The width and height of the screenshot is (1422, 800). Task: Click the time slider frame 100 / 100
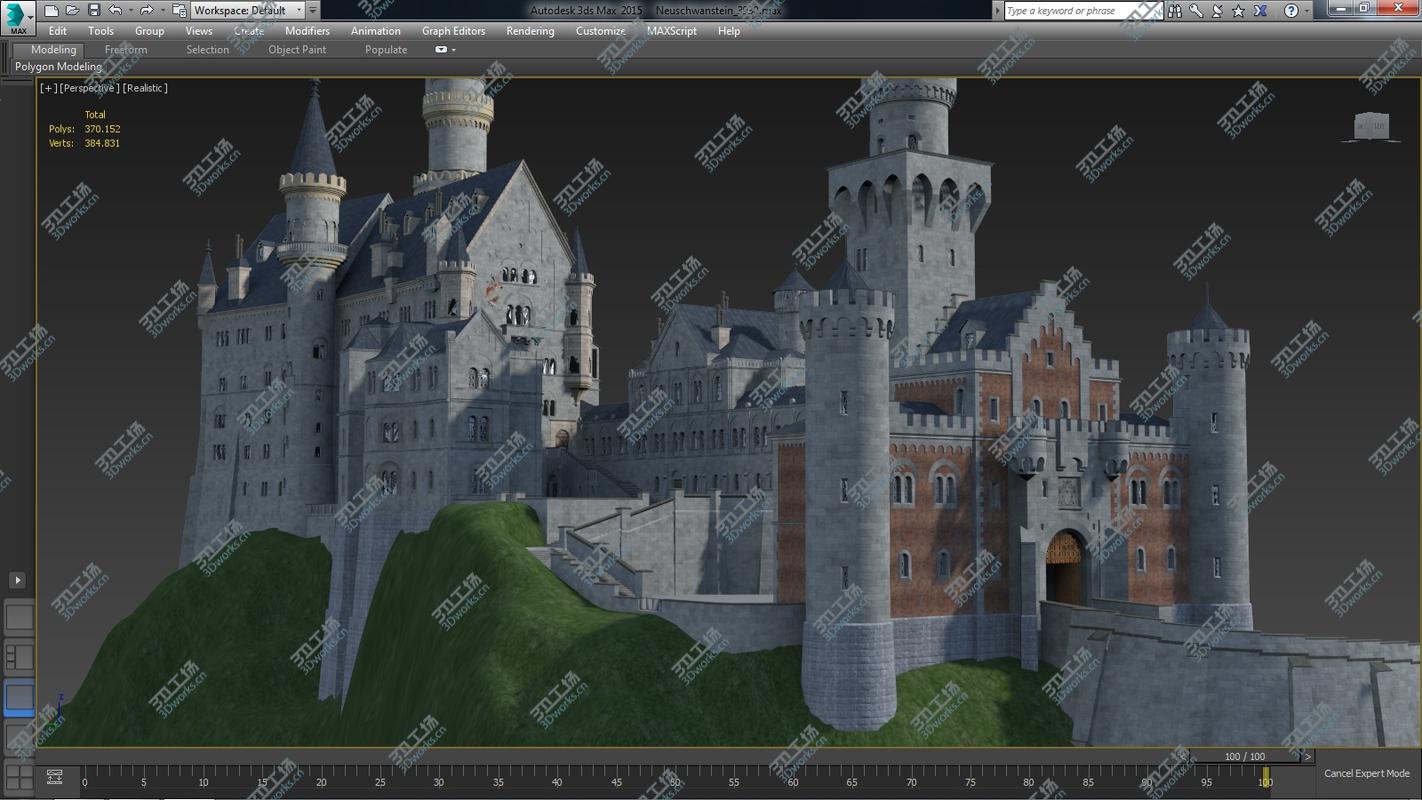click(1244, 757)
